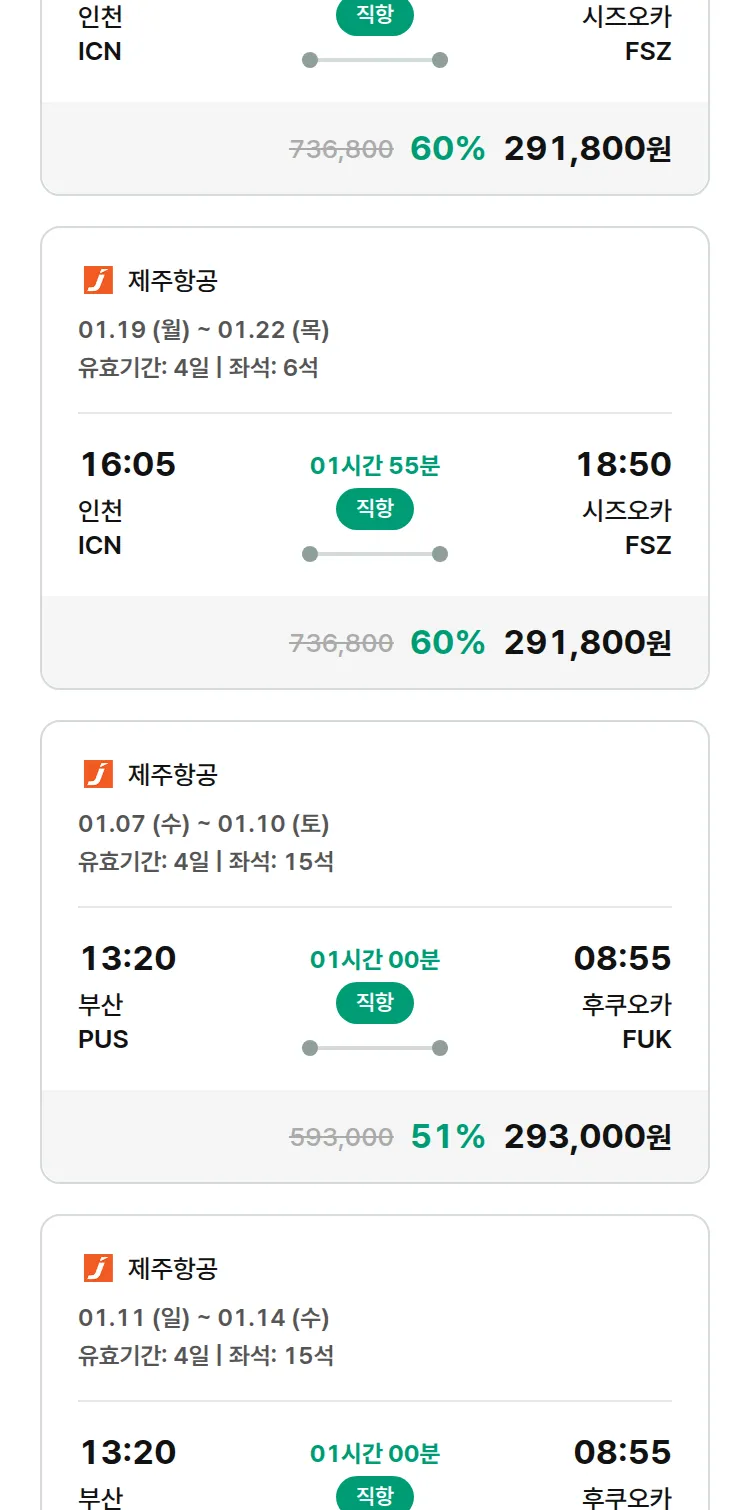Click PUS airport code on 01.07 card

104,1040
